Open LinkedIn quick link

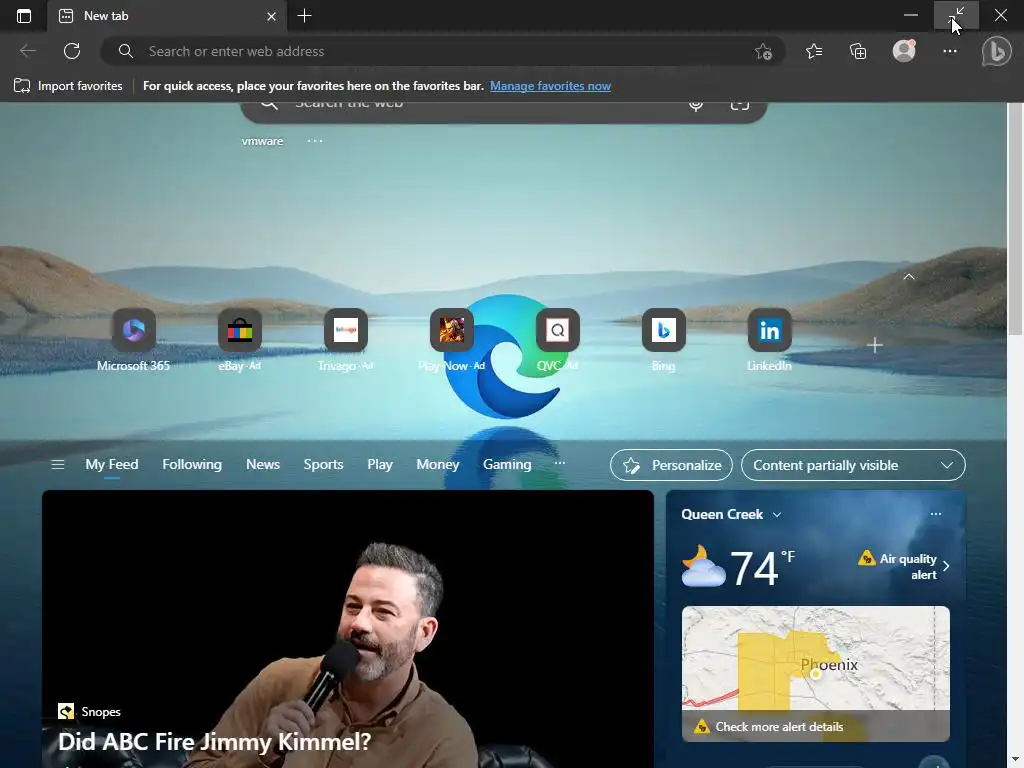[769, 340]
